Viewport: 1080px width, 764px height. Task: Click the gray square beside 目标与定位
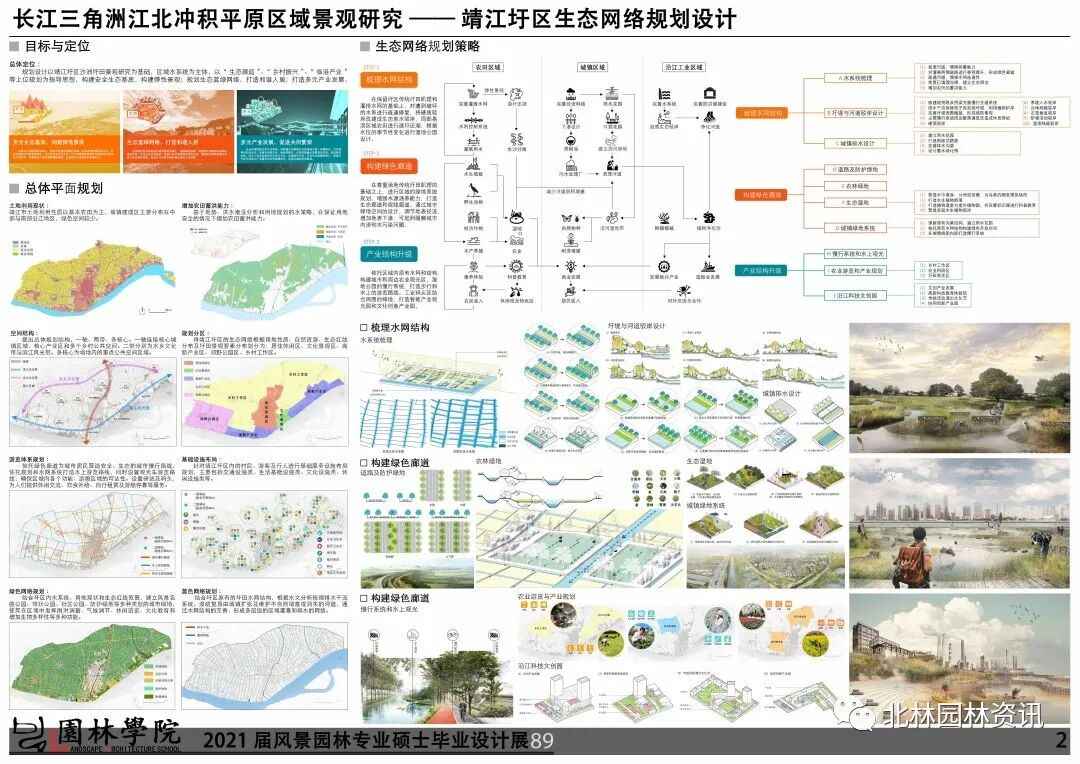[14, 46]
